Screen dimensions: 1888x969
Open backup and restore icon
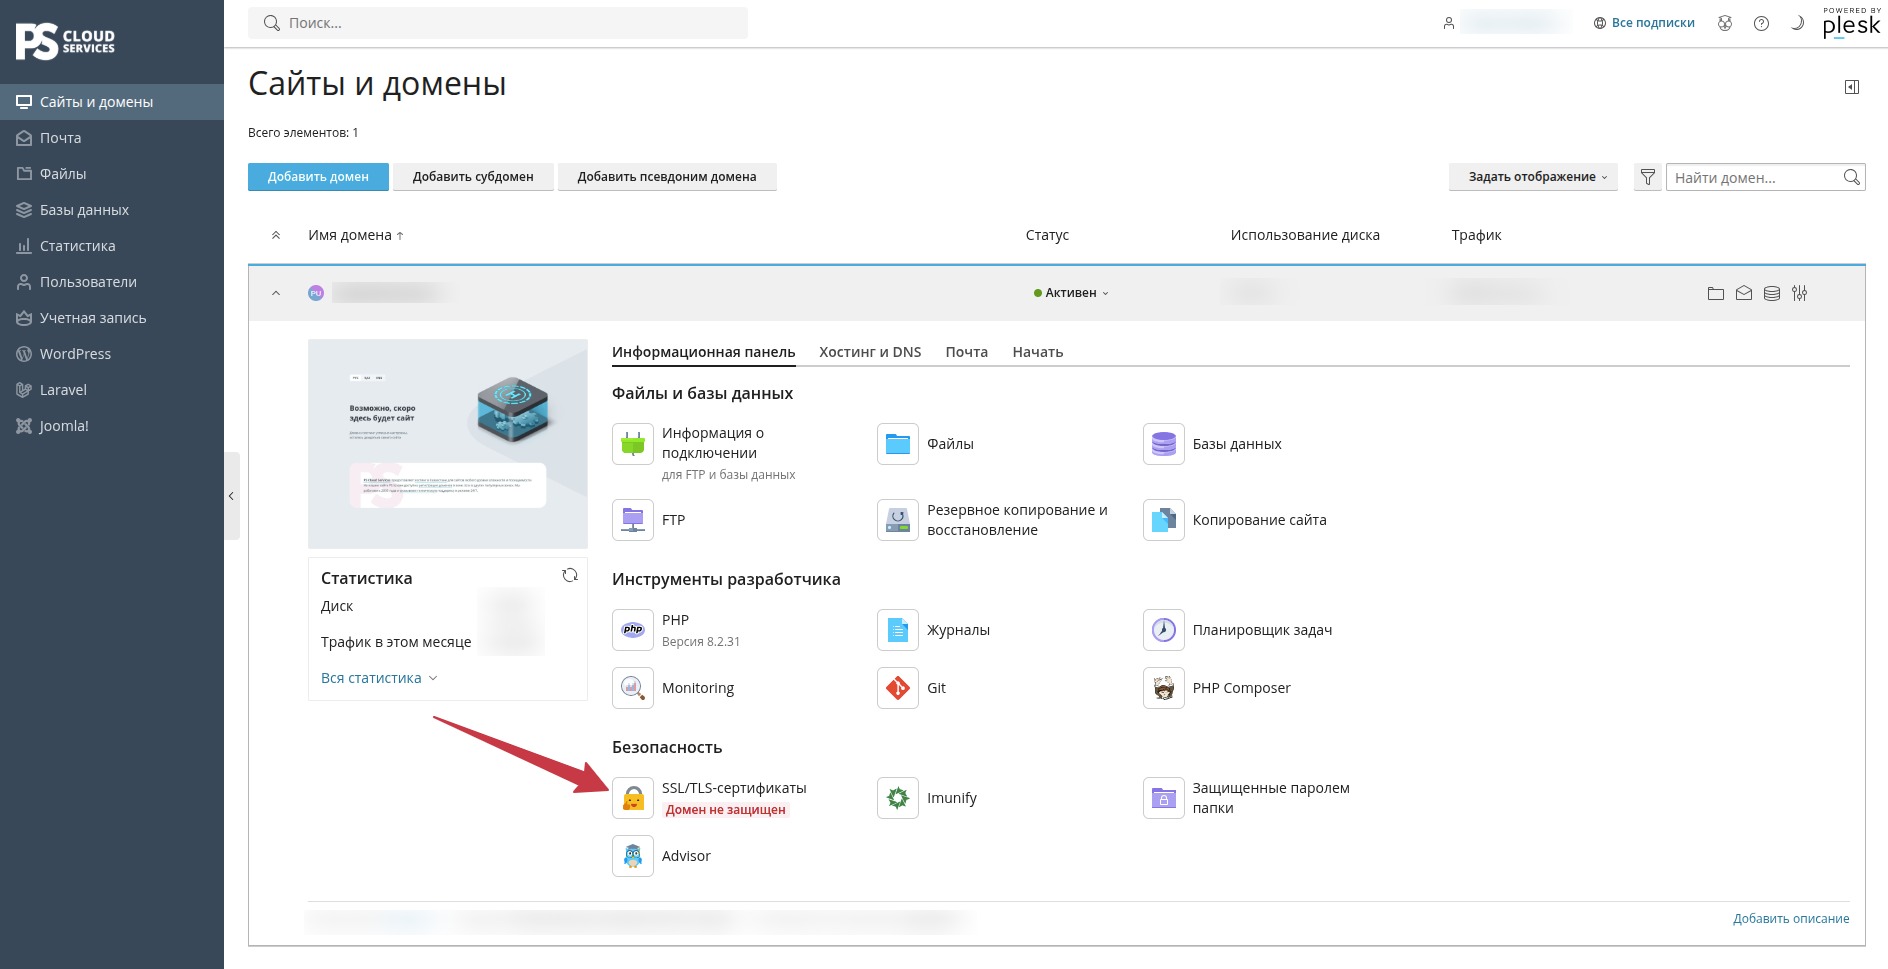click(x=898, y=520)
